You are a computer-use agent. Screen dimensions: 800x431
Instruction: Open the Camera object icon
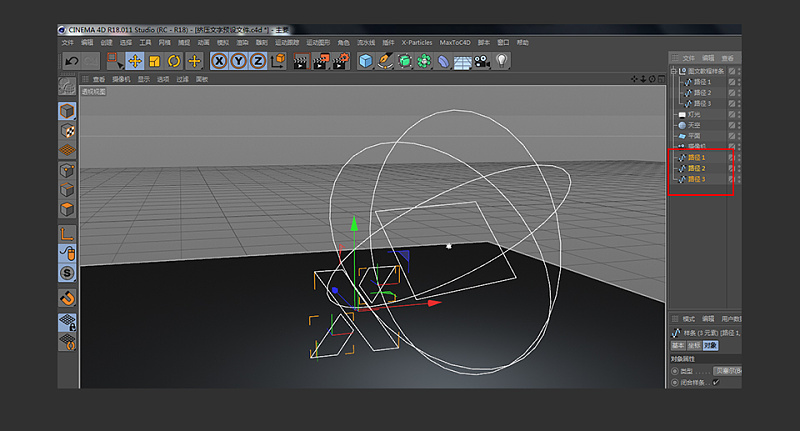(x=481, y=61)
